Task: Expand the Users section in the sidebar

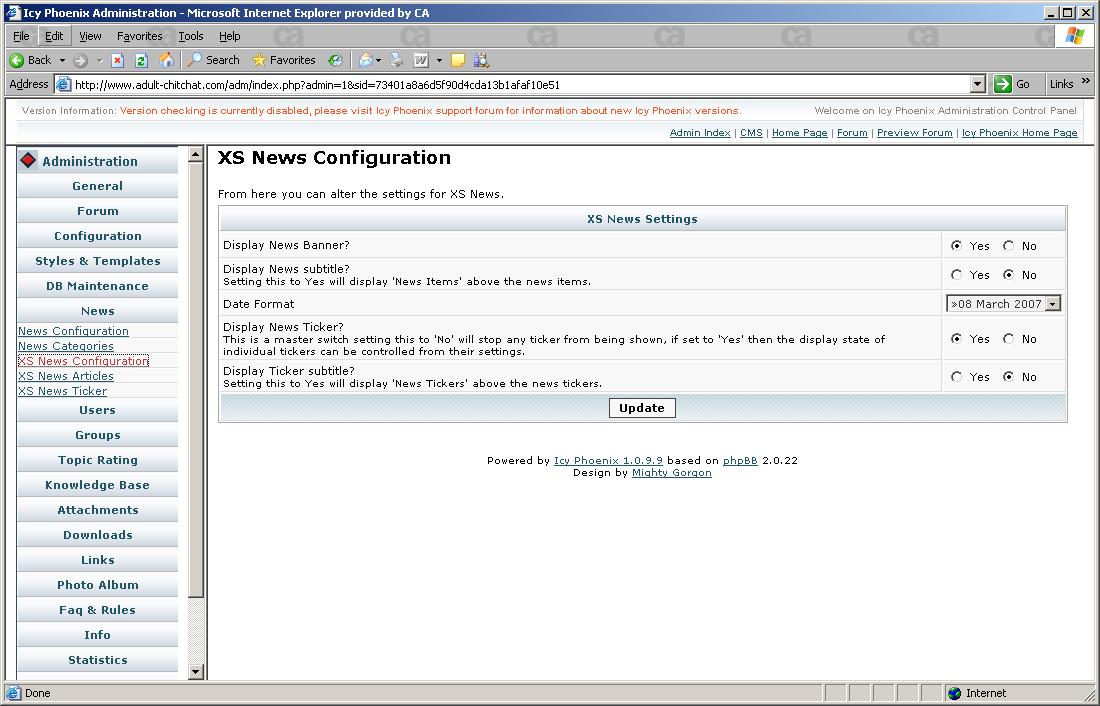Action: [97, 410]
